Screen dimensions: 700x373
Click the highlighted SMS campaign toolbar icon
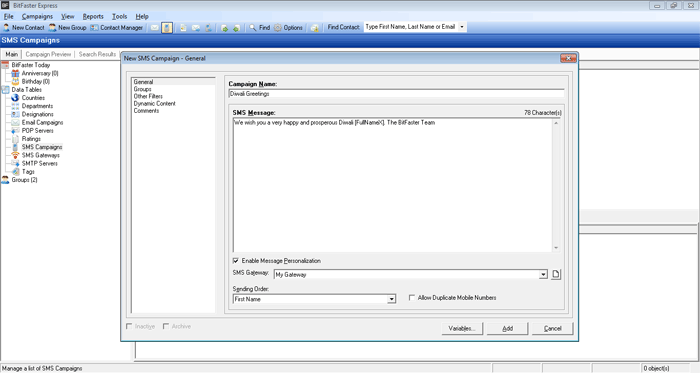click(167, 28)
